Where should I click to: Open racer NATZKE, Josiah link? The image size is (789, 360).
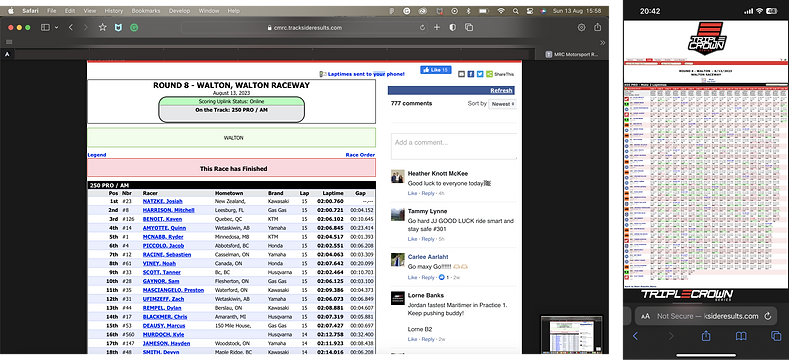[163, 201]
